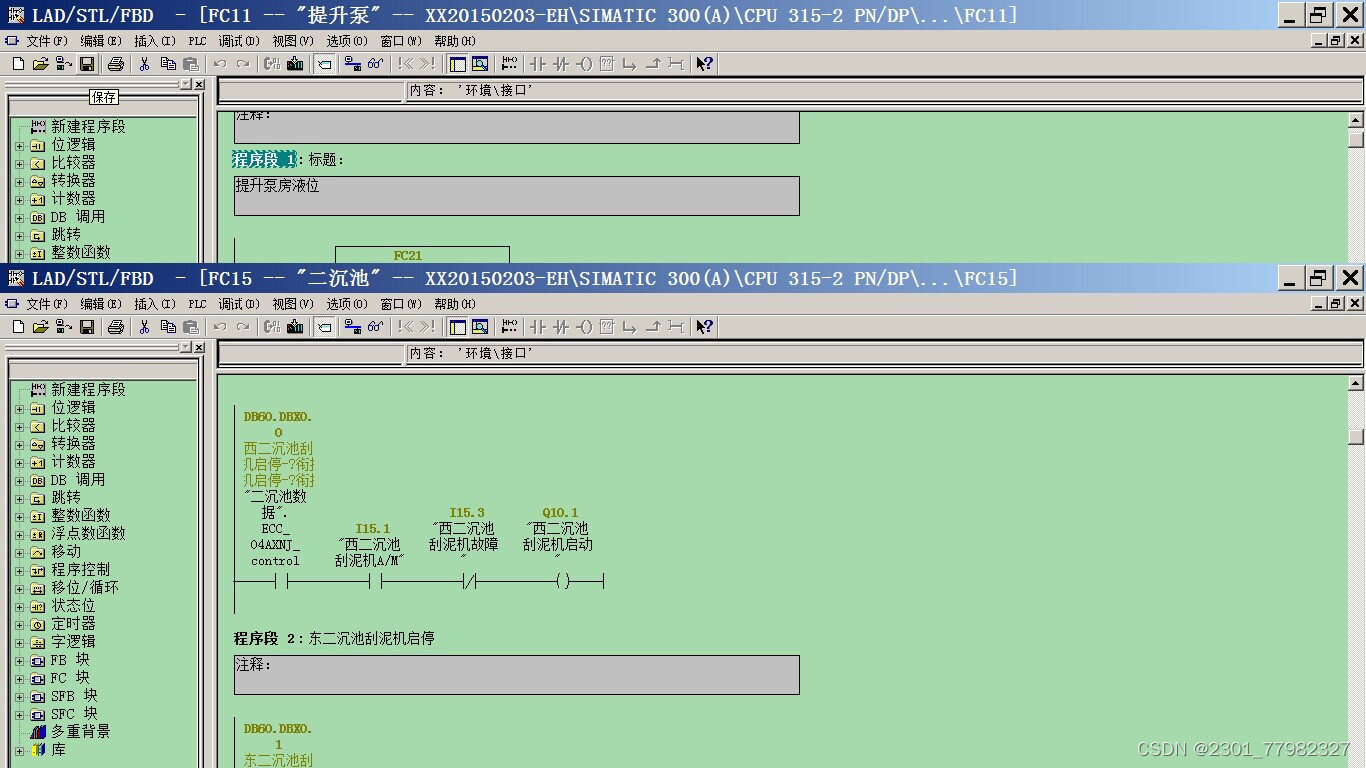Click Paste icon in FC15 window toolbar
Viewport: 1366px width, 768px height.
tap(190, 327)
